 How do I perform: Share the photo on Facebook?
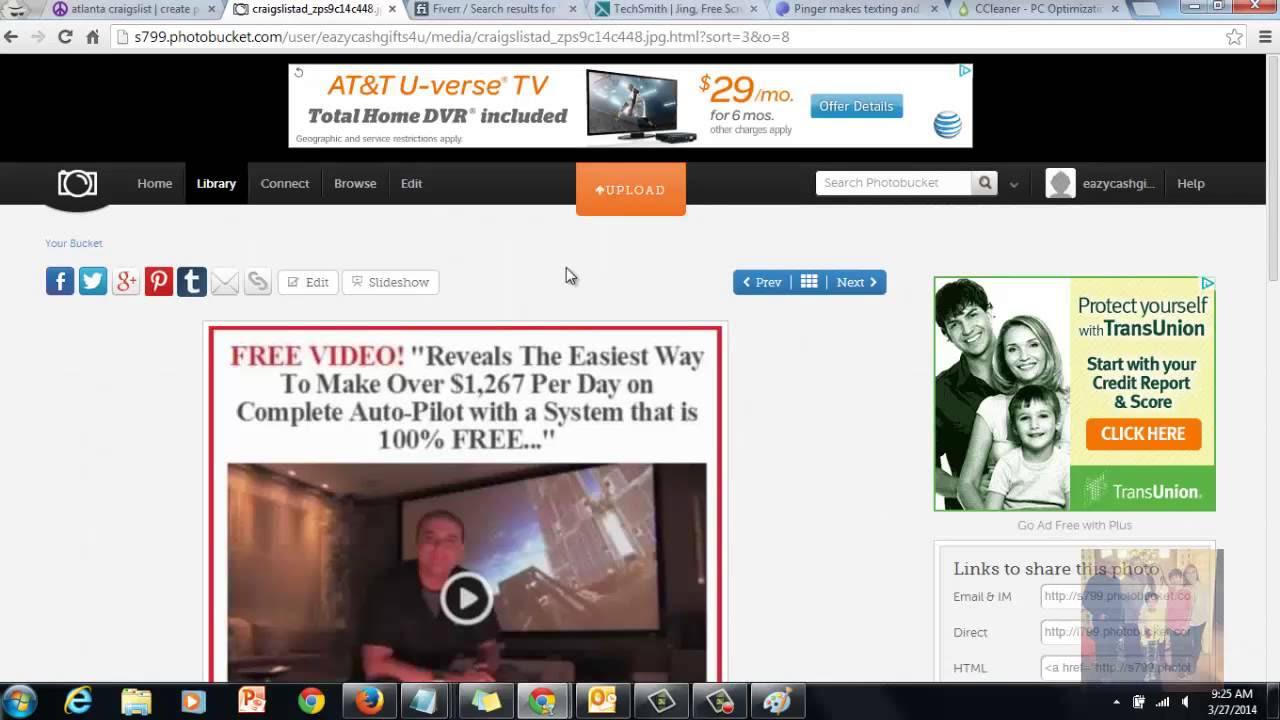coord(60,281)
